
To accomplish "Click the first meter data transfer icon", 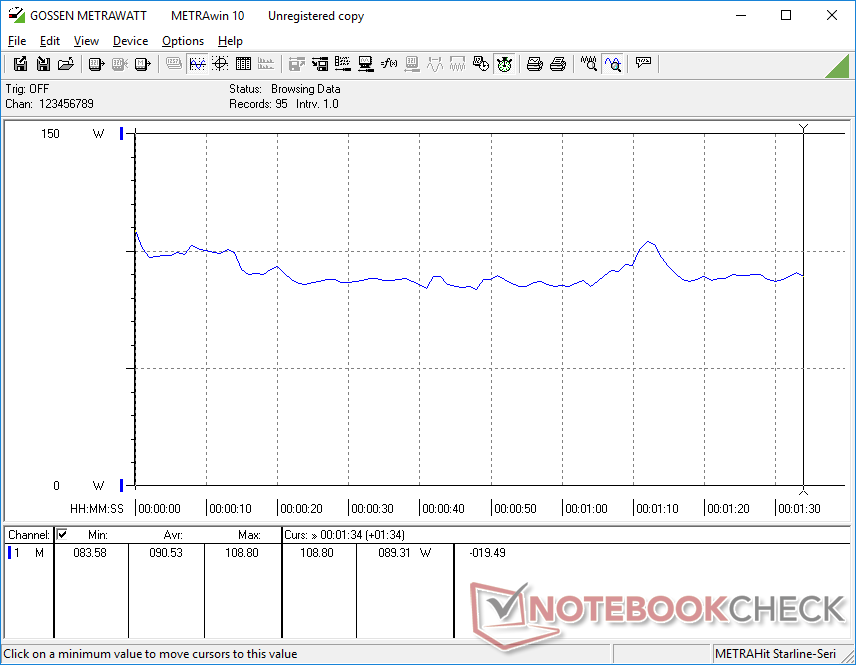I will (97, 64).
